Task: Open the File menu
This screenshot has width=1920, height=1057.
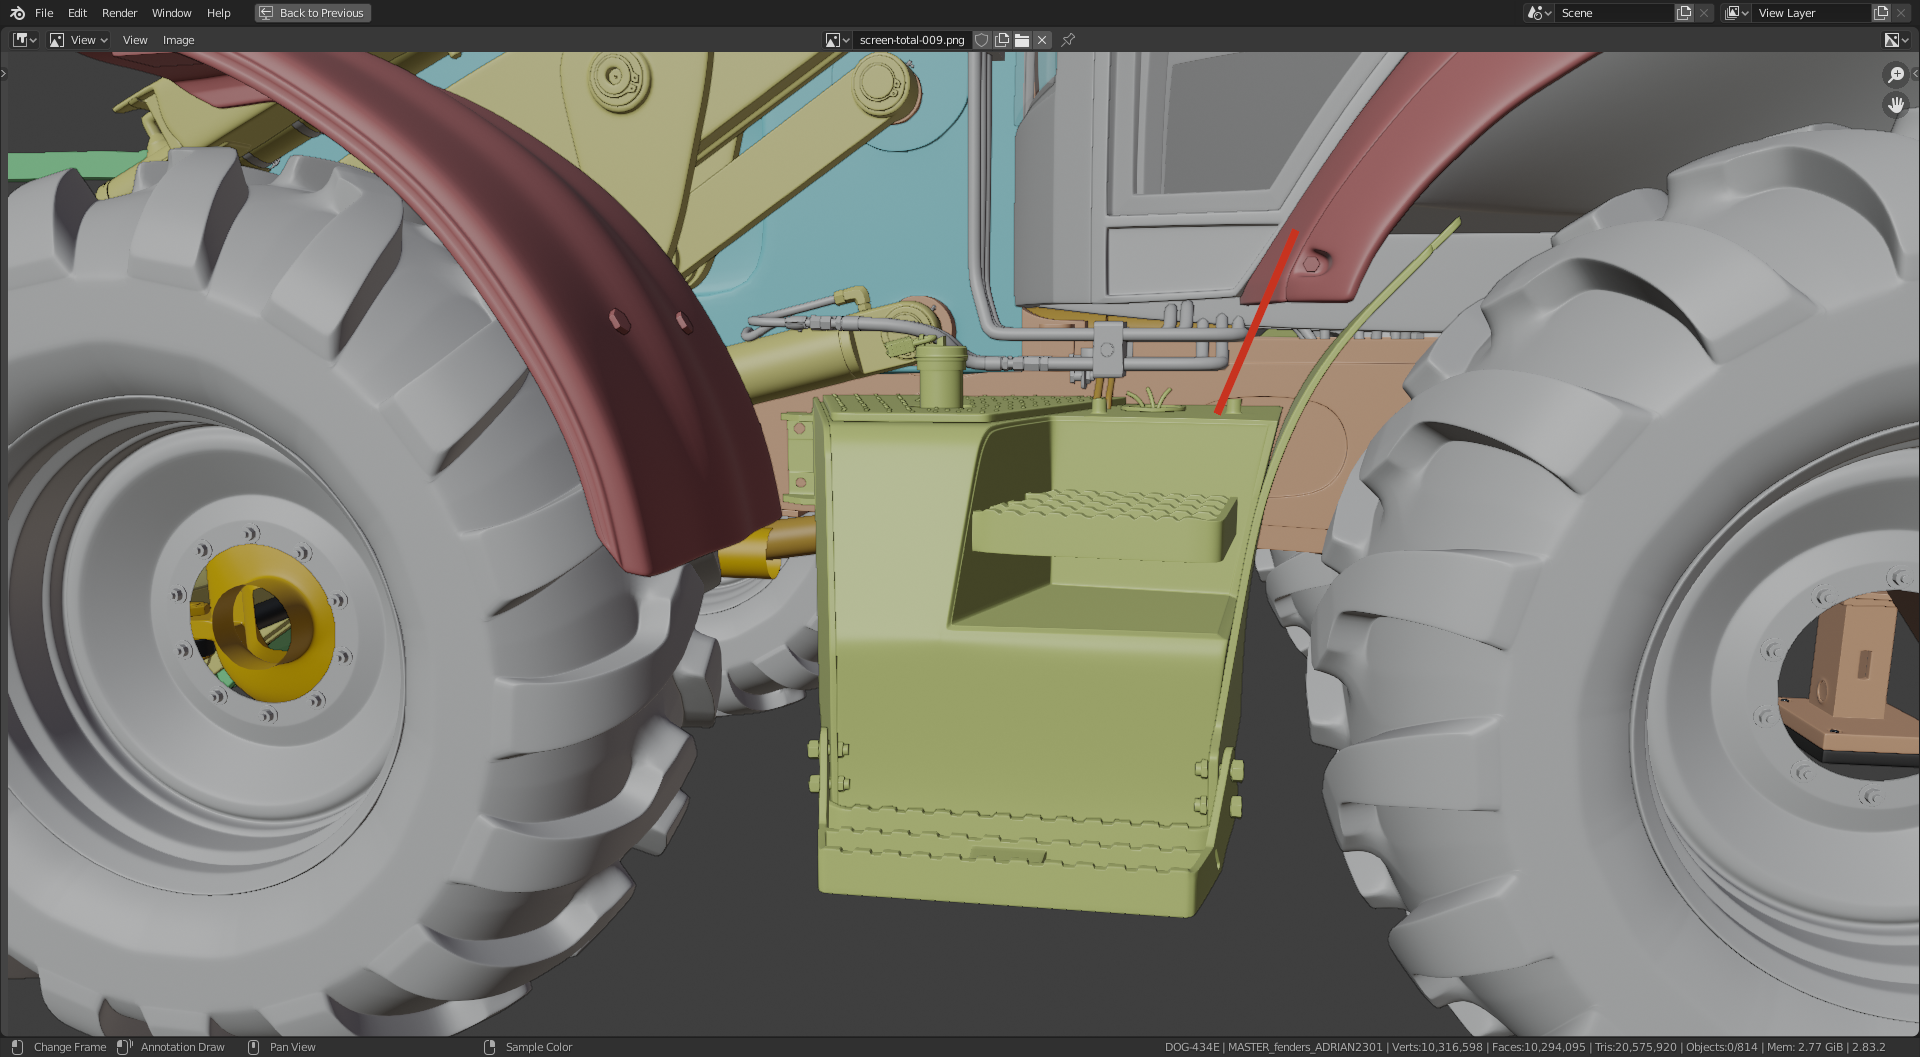Action: (44, 13)
